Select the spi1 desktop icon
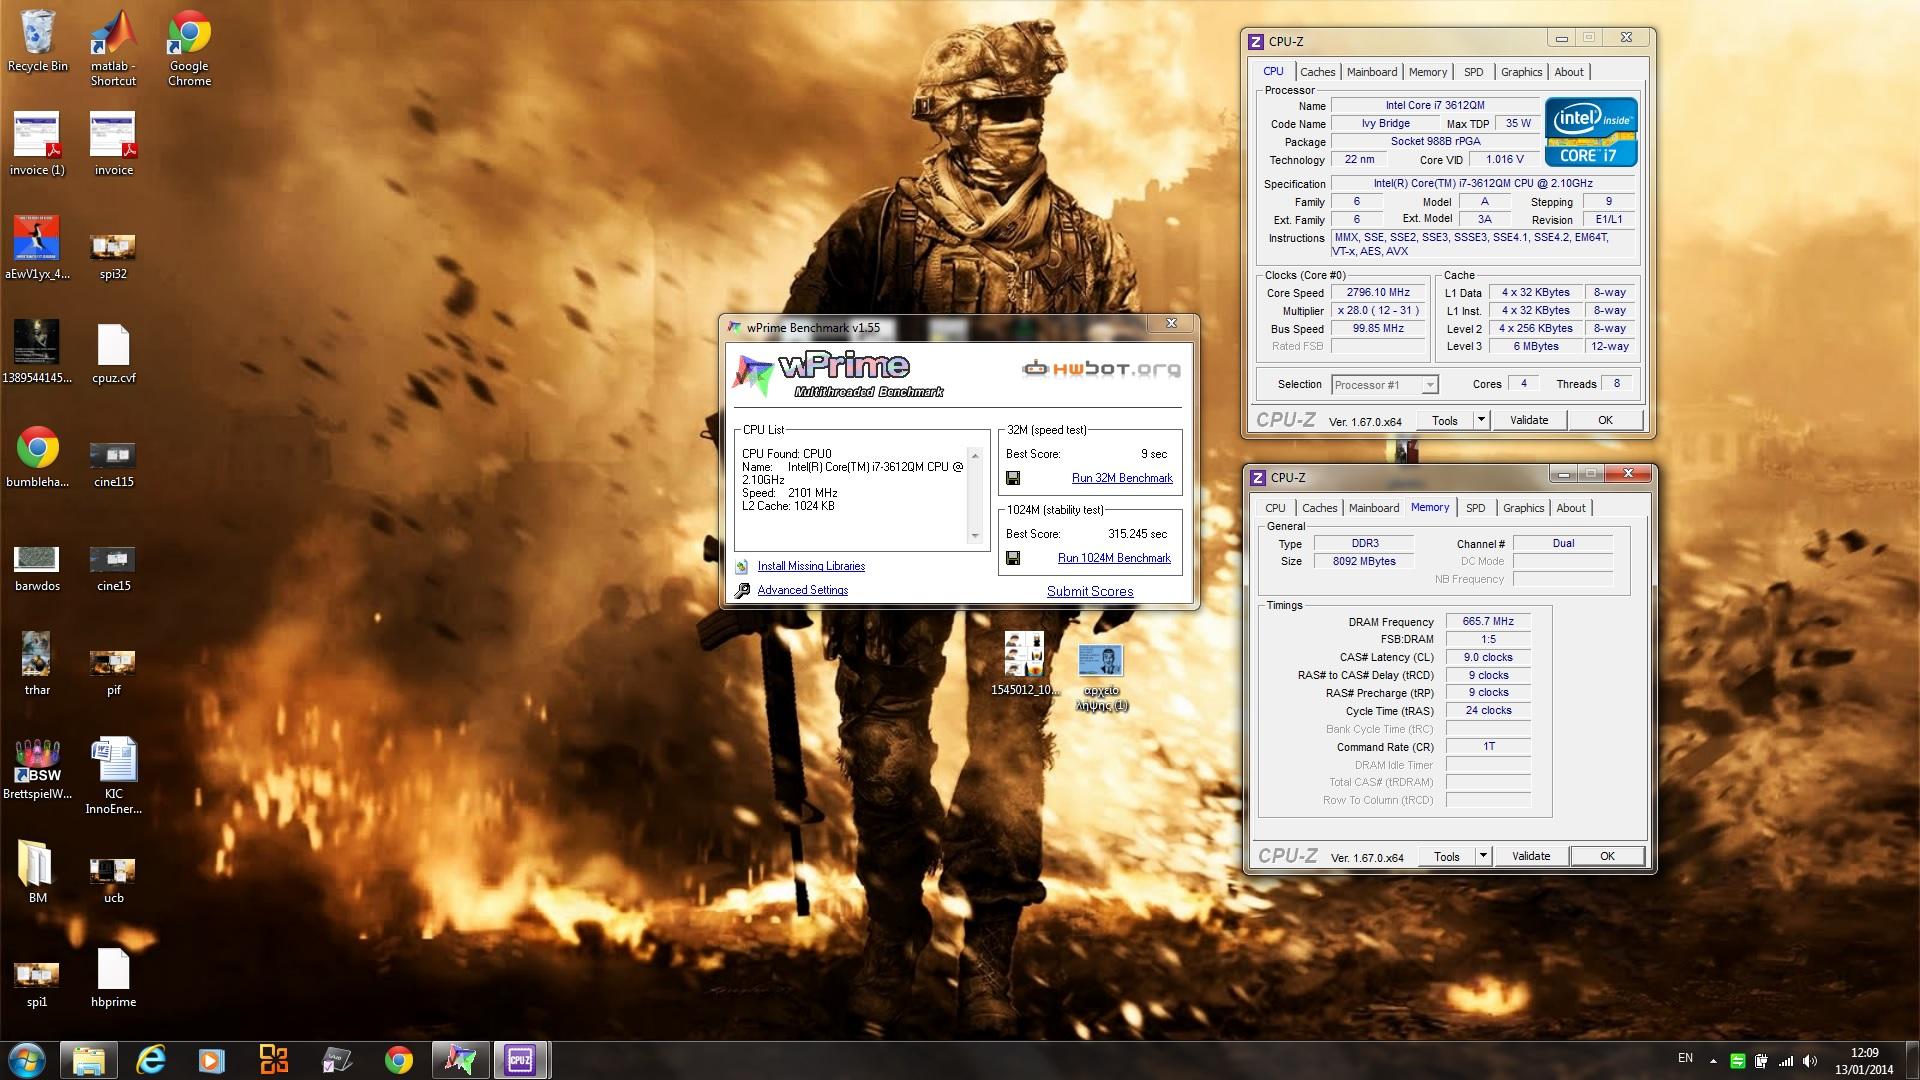The width and height of the screenshot is (1920, 1080). (37, 984)
